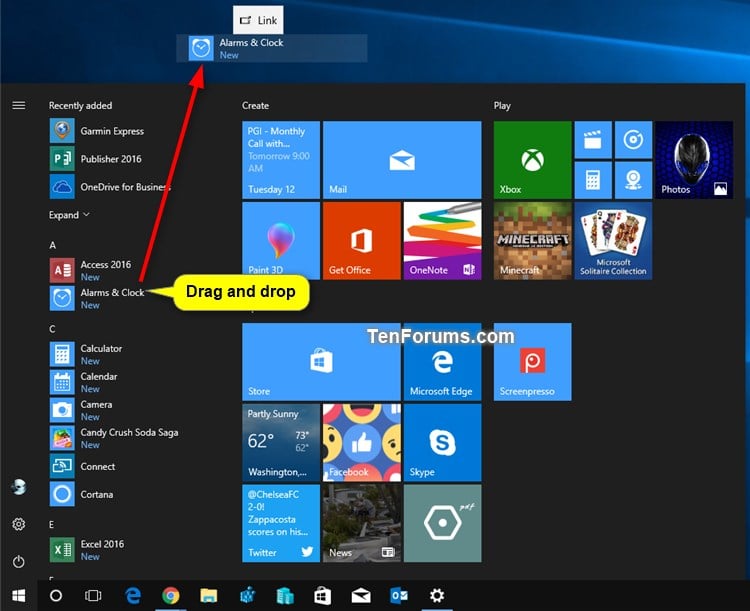Click the Recently added heading
The width and height of the screenshot is (750, 611).
click(x=80, y=105)
